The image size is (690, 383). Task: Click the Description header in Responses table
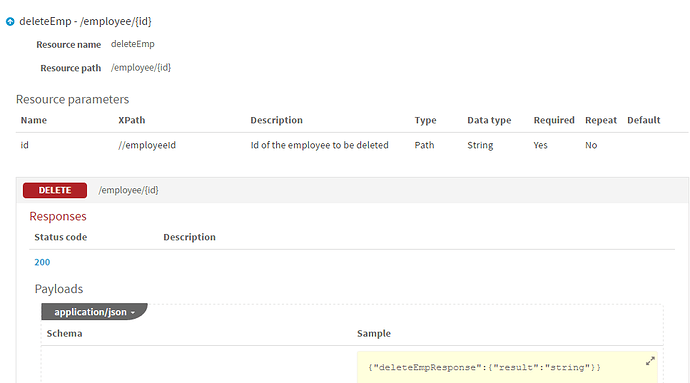190,237
